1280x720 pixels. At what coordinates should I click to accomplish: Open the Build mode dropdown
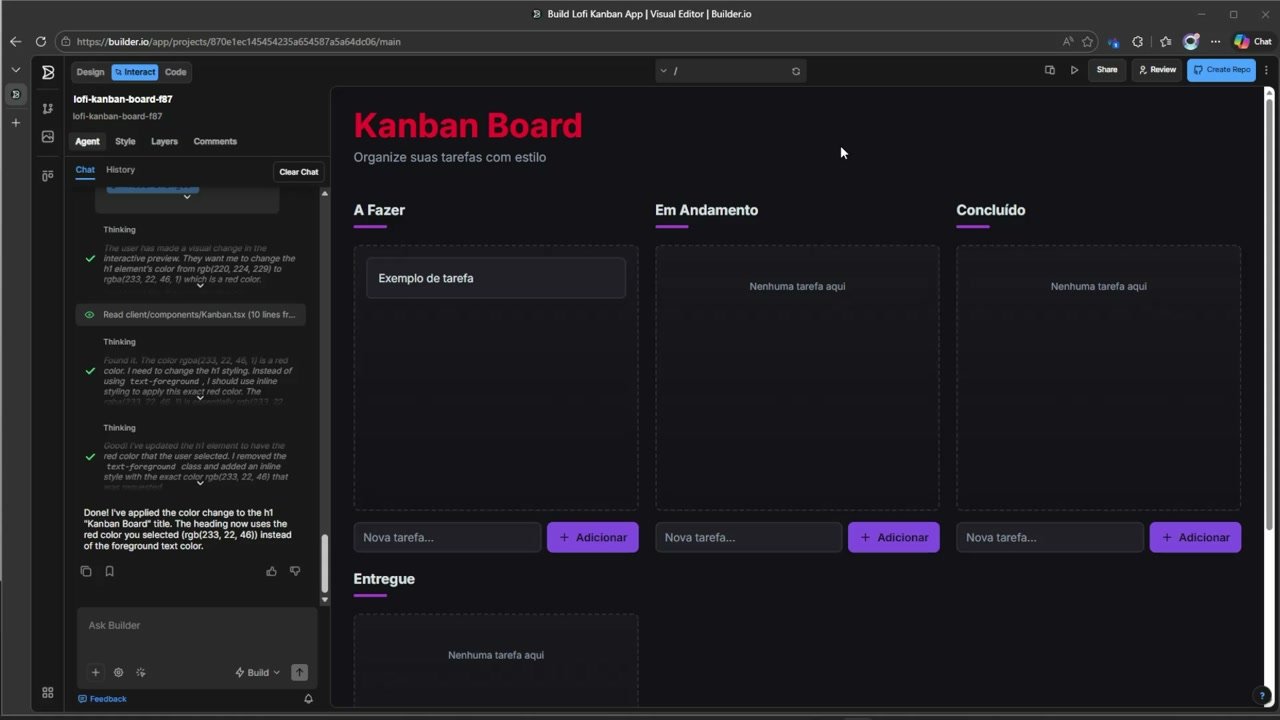point(258,673)
